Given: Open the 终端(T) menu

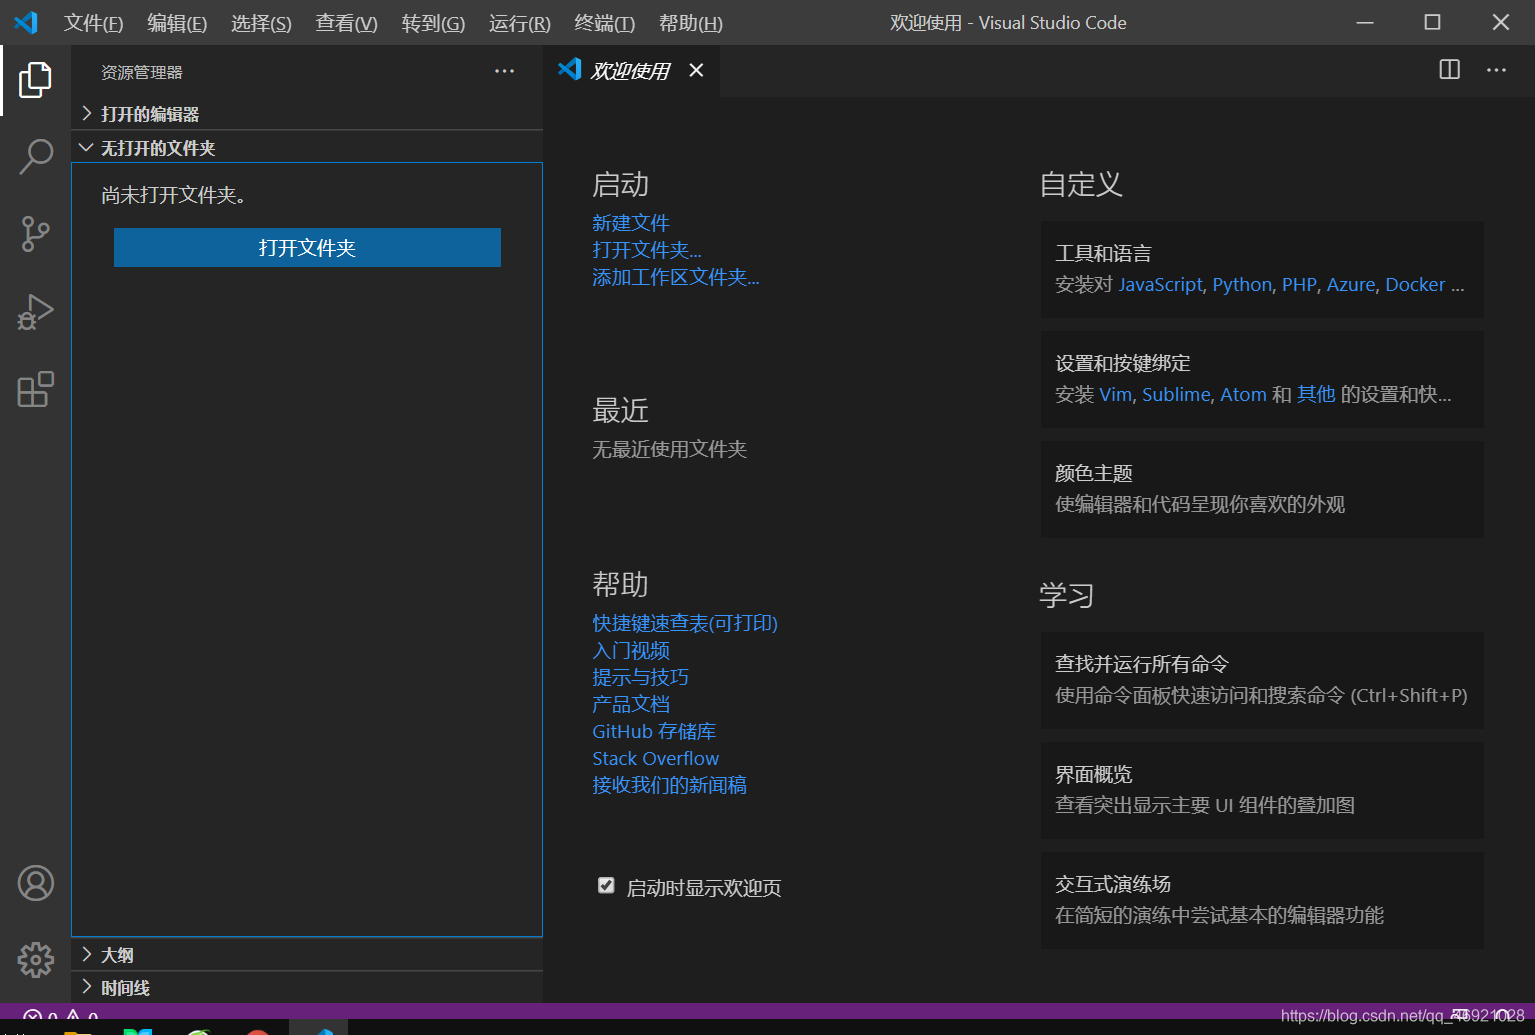Looking at the screenshot, I should click(604, 23).
